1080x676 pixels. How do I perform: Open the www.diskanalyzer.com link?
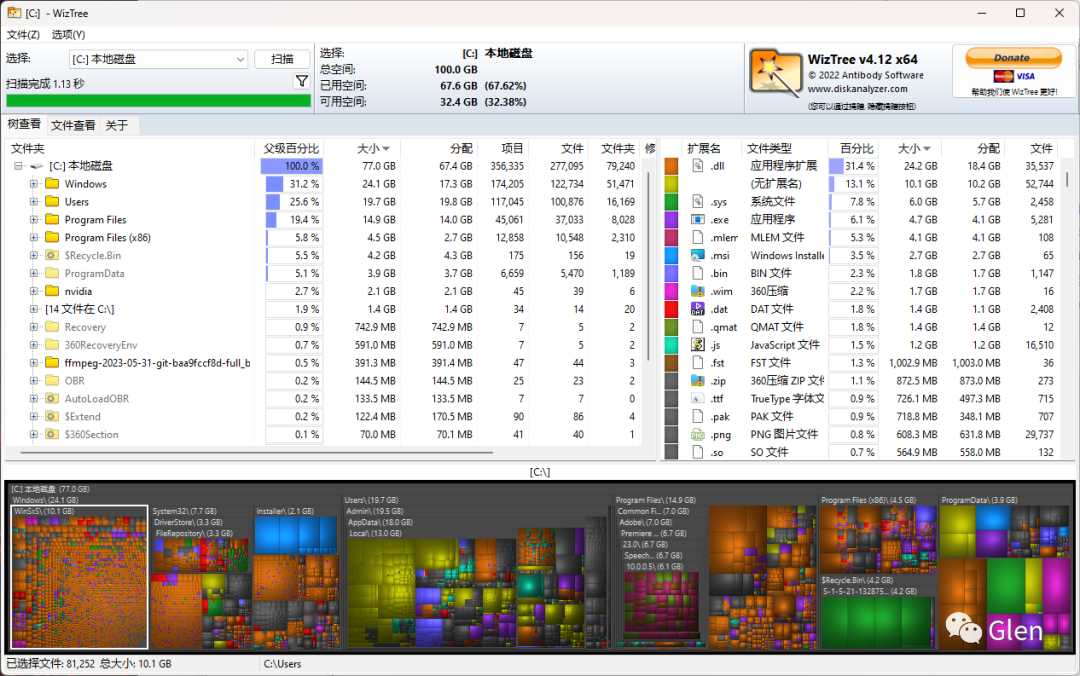[x=858, y=89]
